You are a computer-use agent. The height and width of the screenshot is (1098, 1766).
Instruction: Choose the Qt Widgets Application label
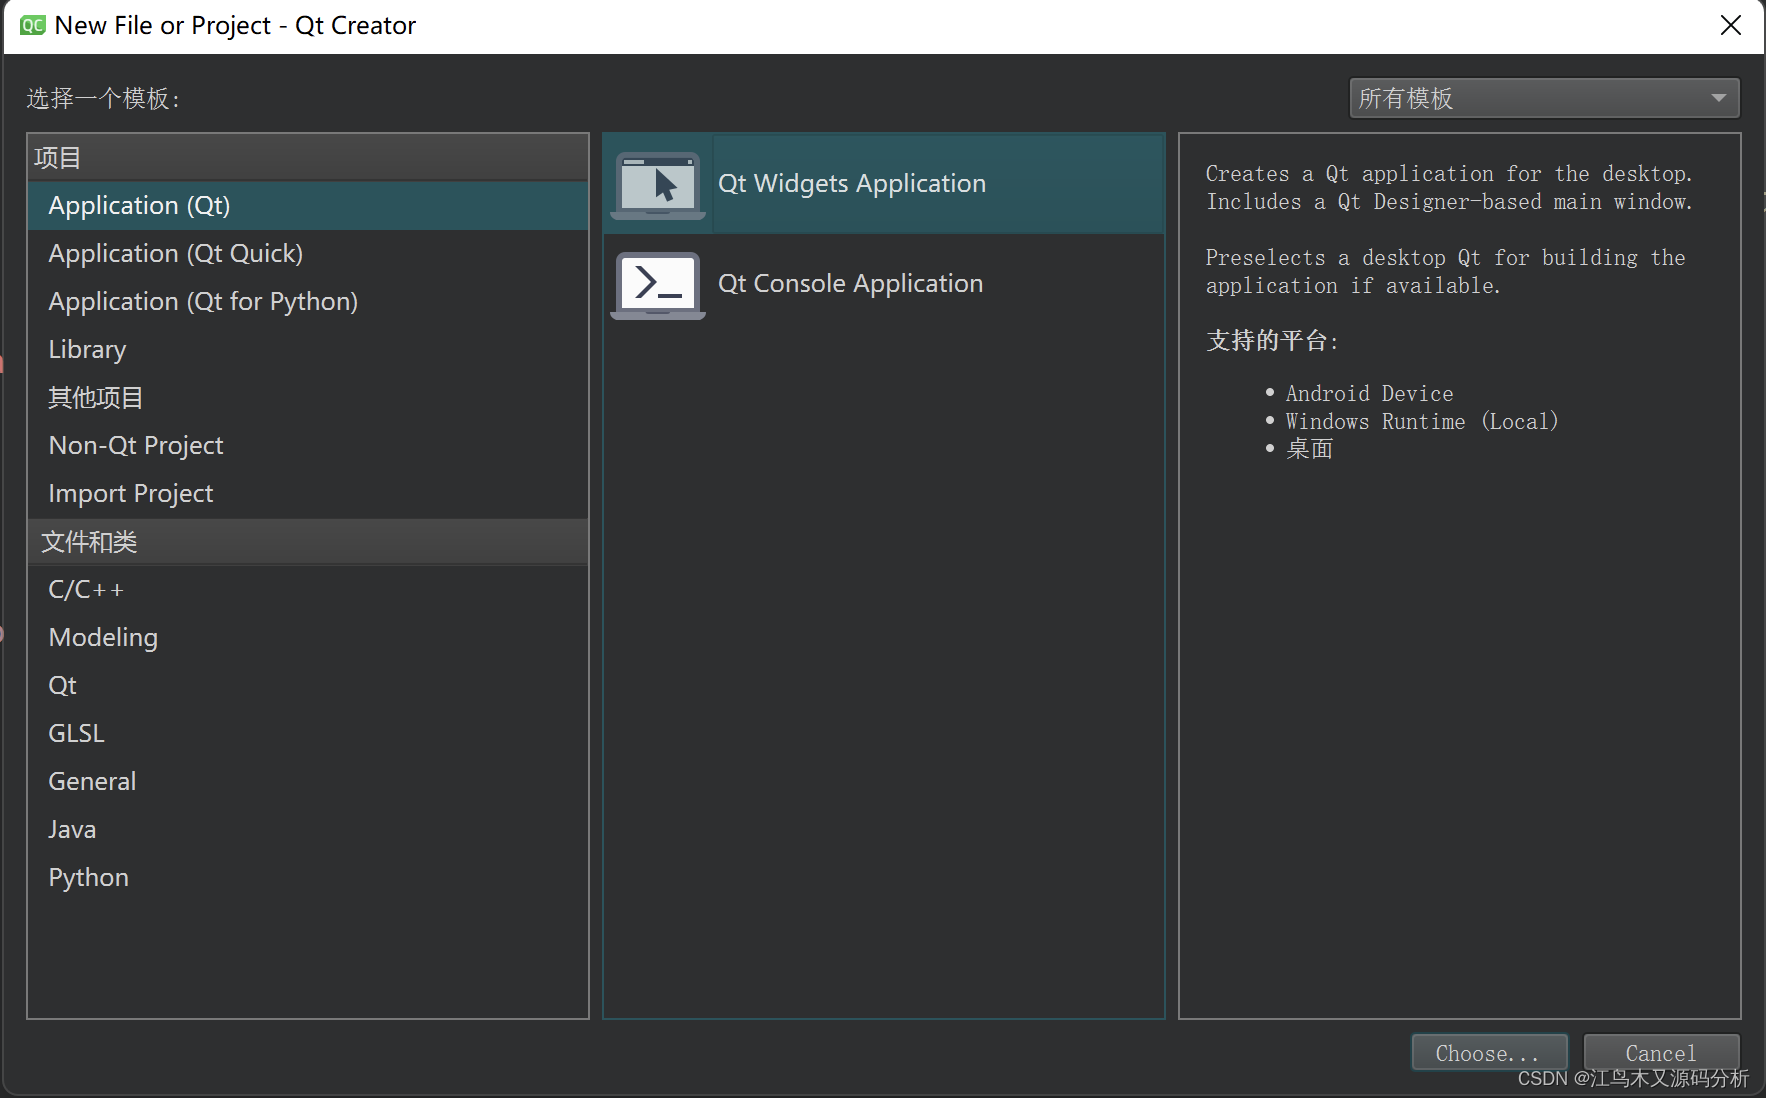pyautogui.click(x=852, y=184)
